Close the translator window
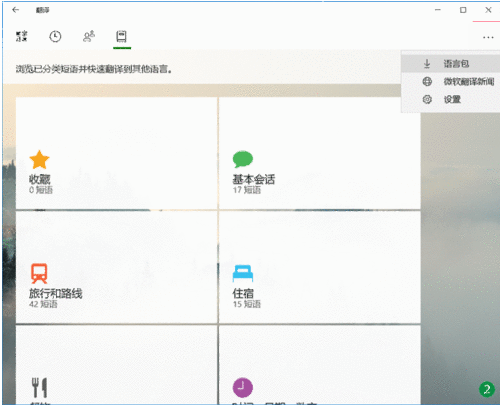 [x=488, y=10]
